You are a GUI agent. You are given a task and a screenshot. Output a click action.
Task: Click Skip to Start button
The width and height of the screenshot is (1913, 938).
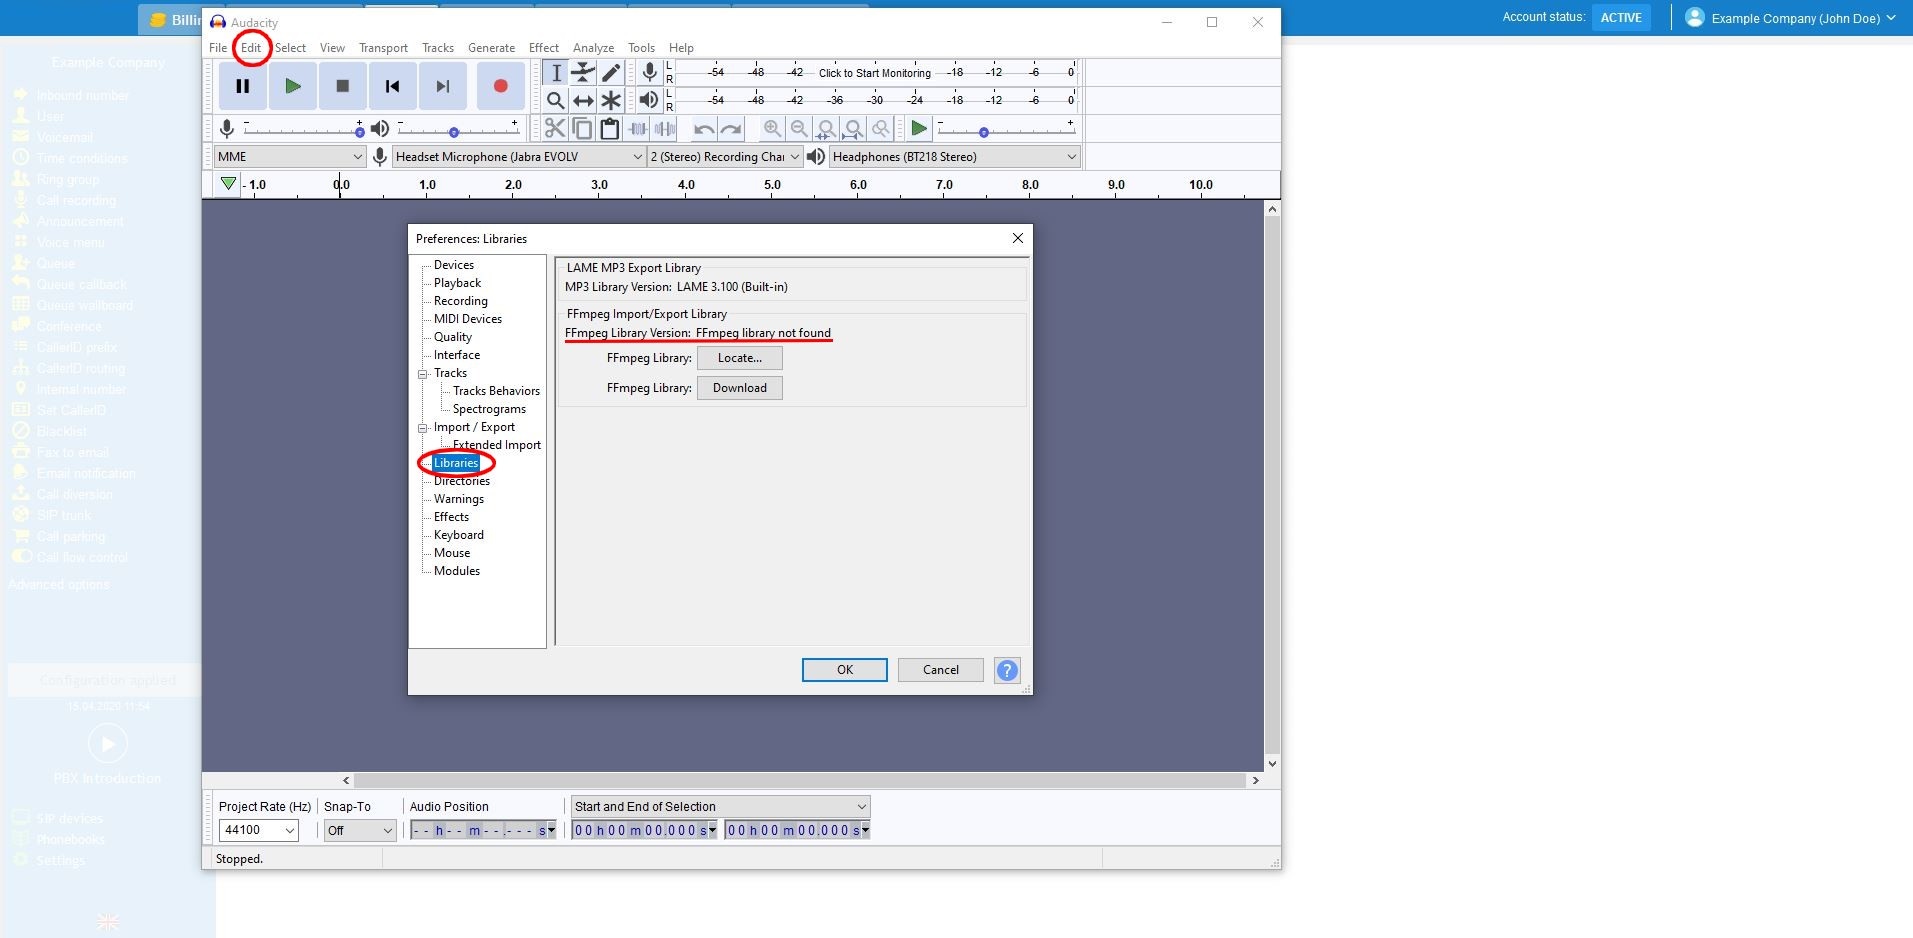click(393, 86)
